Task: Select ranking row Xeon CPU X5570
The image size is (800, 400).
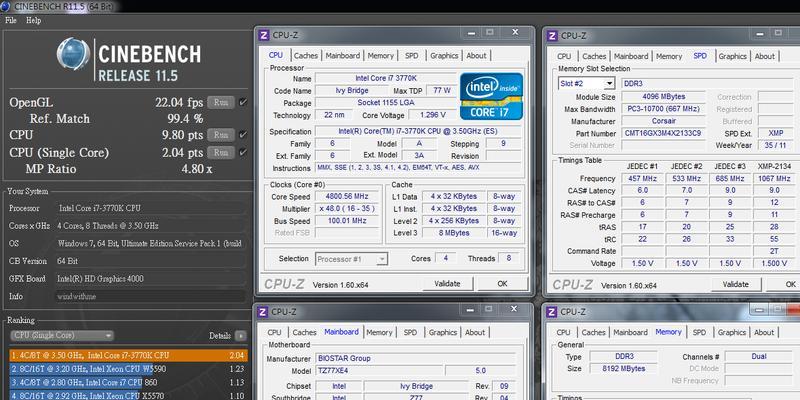Action: coord(129,395)
